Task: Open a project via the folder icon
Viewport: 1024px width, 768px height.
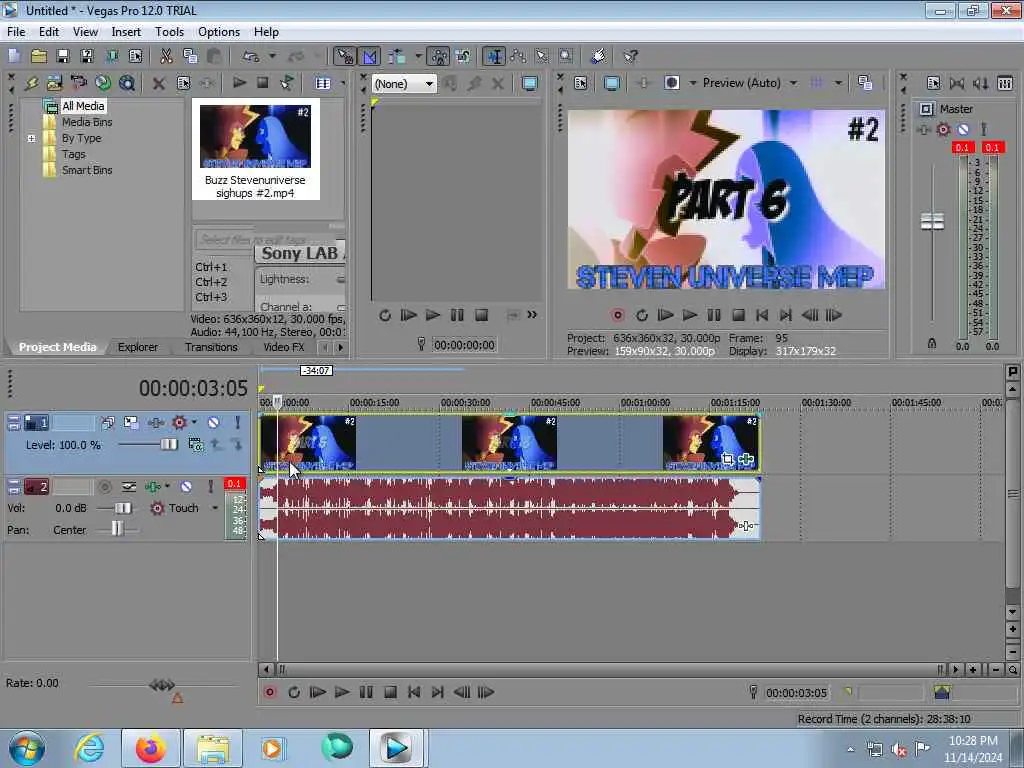Action: 39,56
